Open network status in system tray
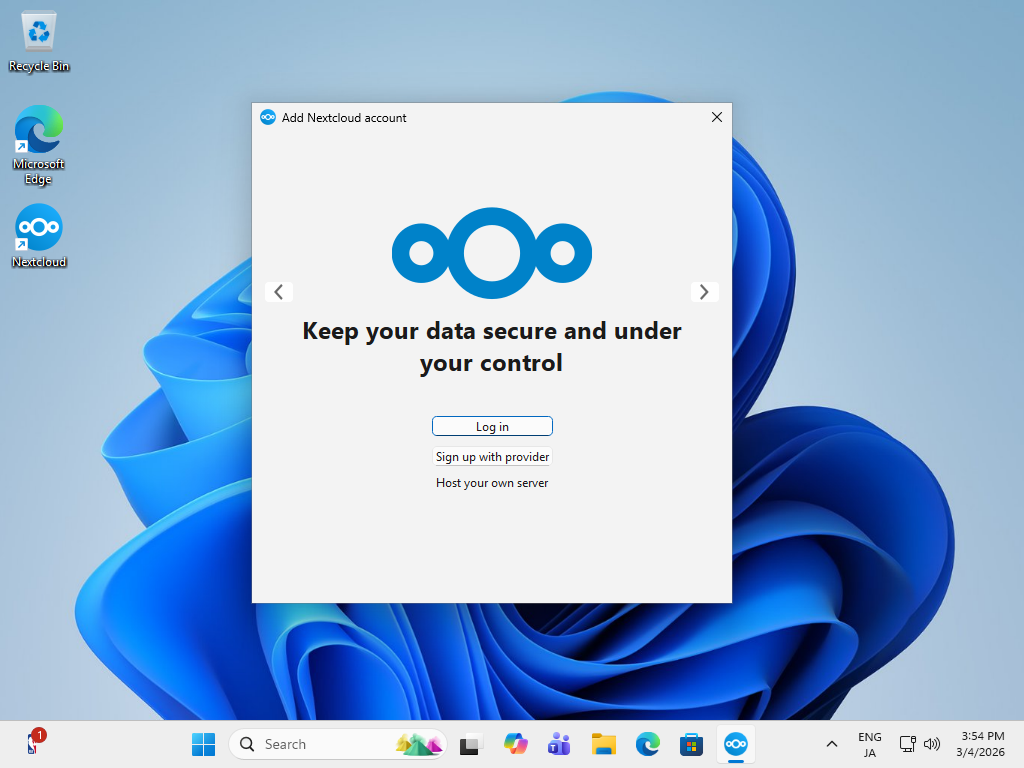The width and height of the screenshot is (1024, 768). point(907,744)
